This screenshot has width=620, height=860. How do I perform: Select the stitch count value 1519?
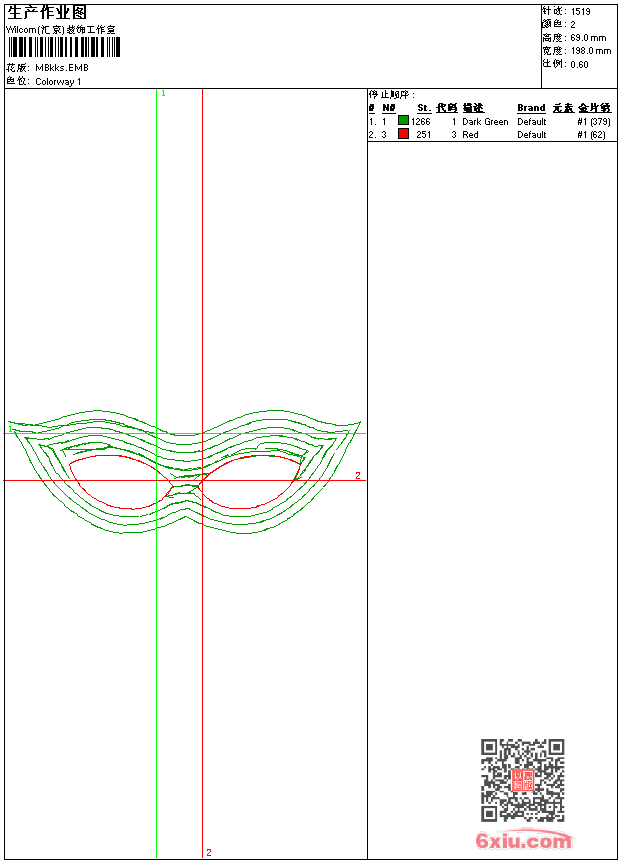coord(580,12)
